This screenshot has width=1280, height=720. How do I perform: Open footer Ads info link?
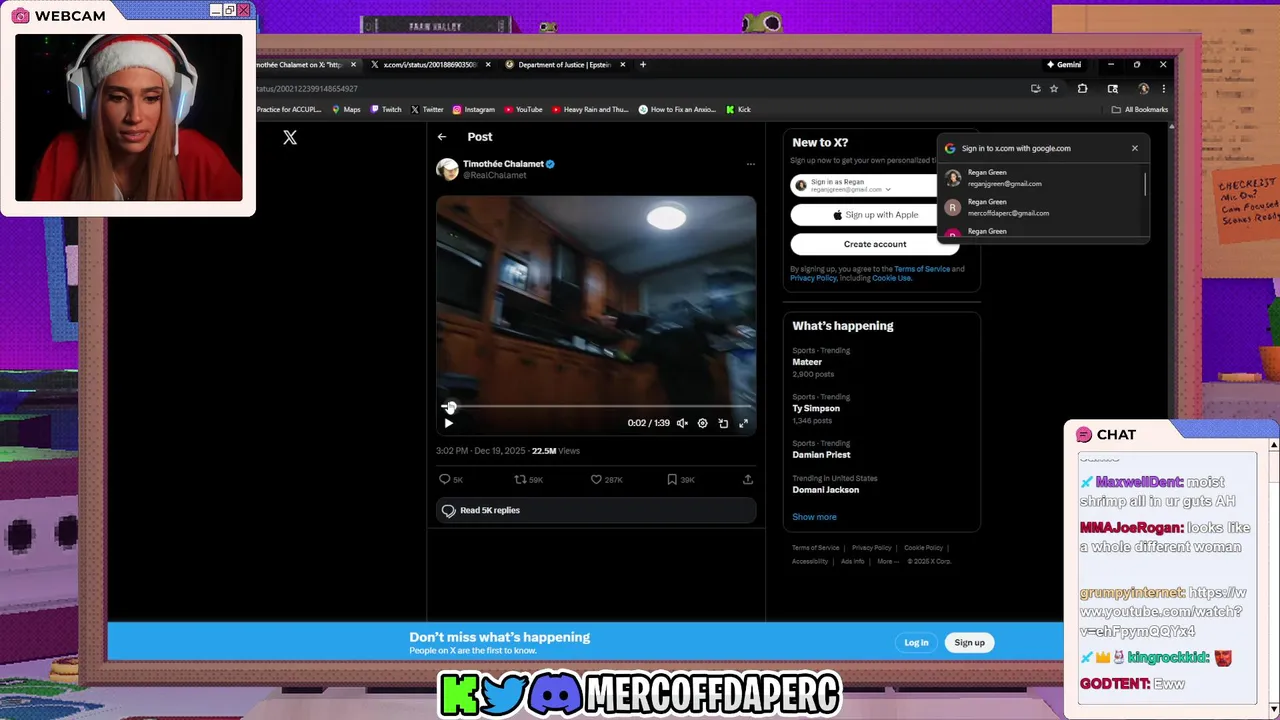click(852, 561)
